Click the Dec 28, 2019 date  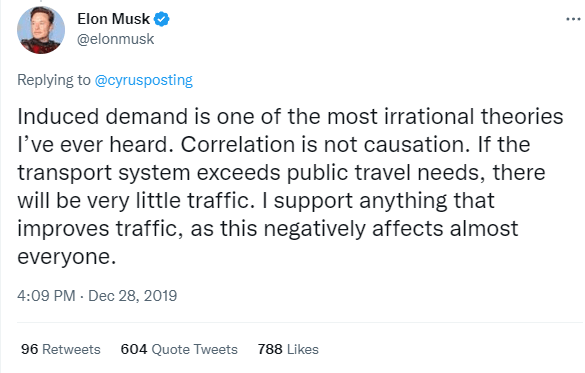[132, 296]
